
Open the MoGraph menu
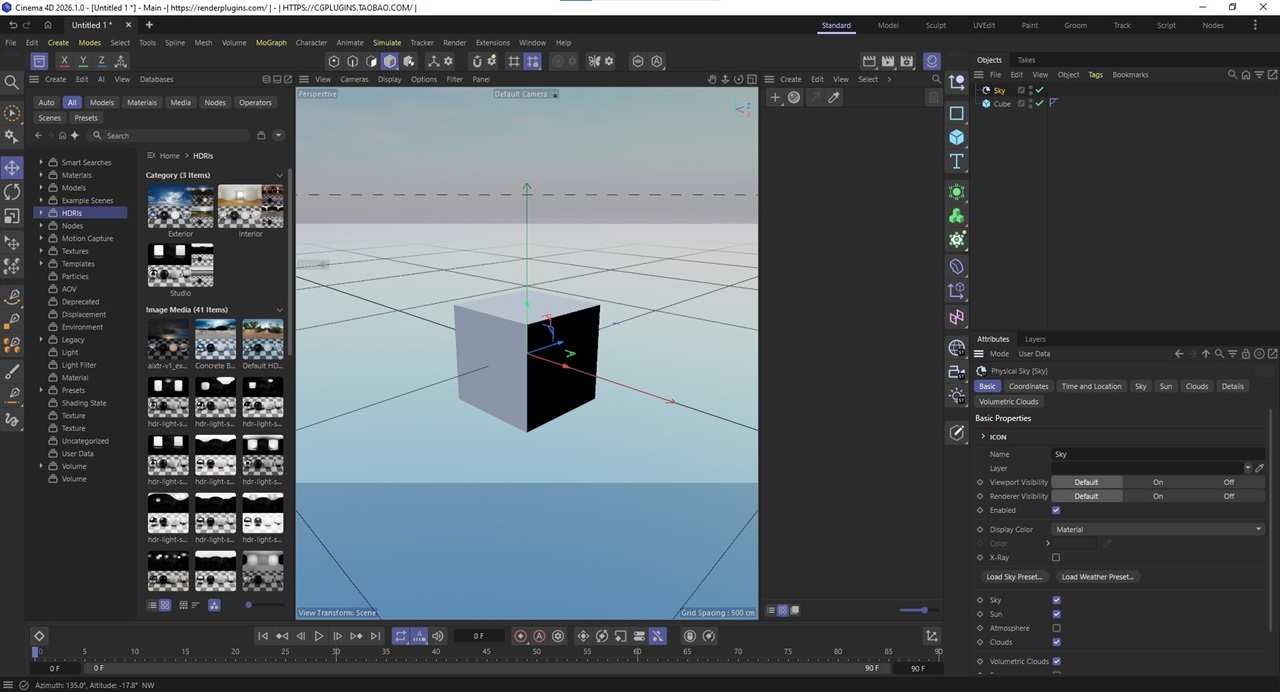(x=271, y=43)
